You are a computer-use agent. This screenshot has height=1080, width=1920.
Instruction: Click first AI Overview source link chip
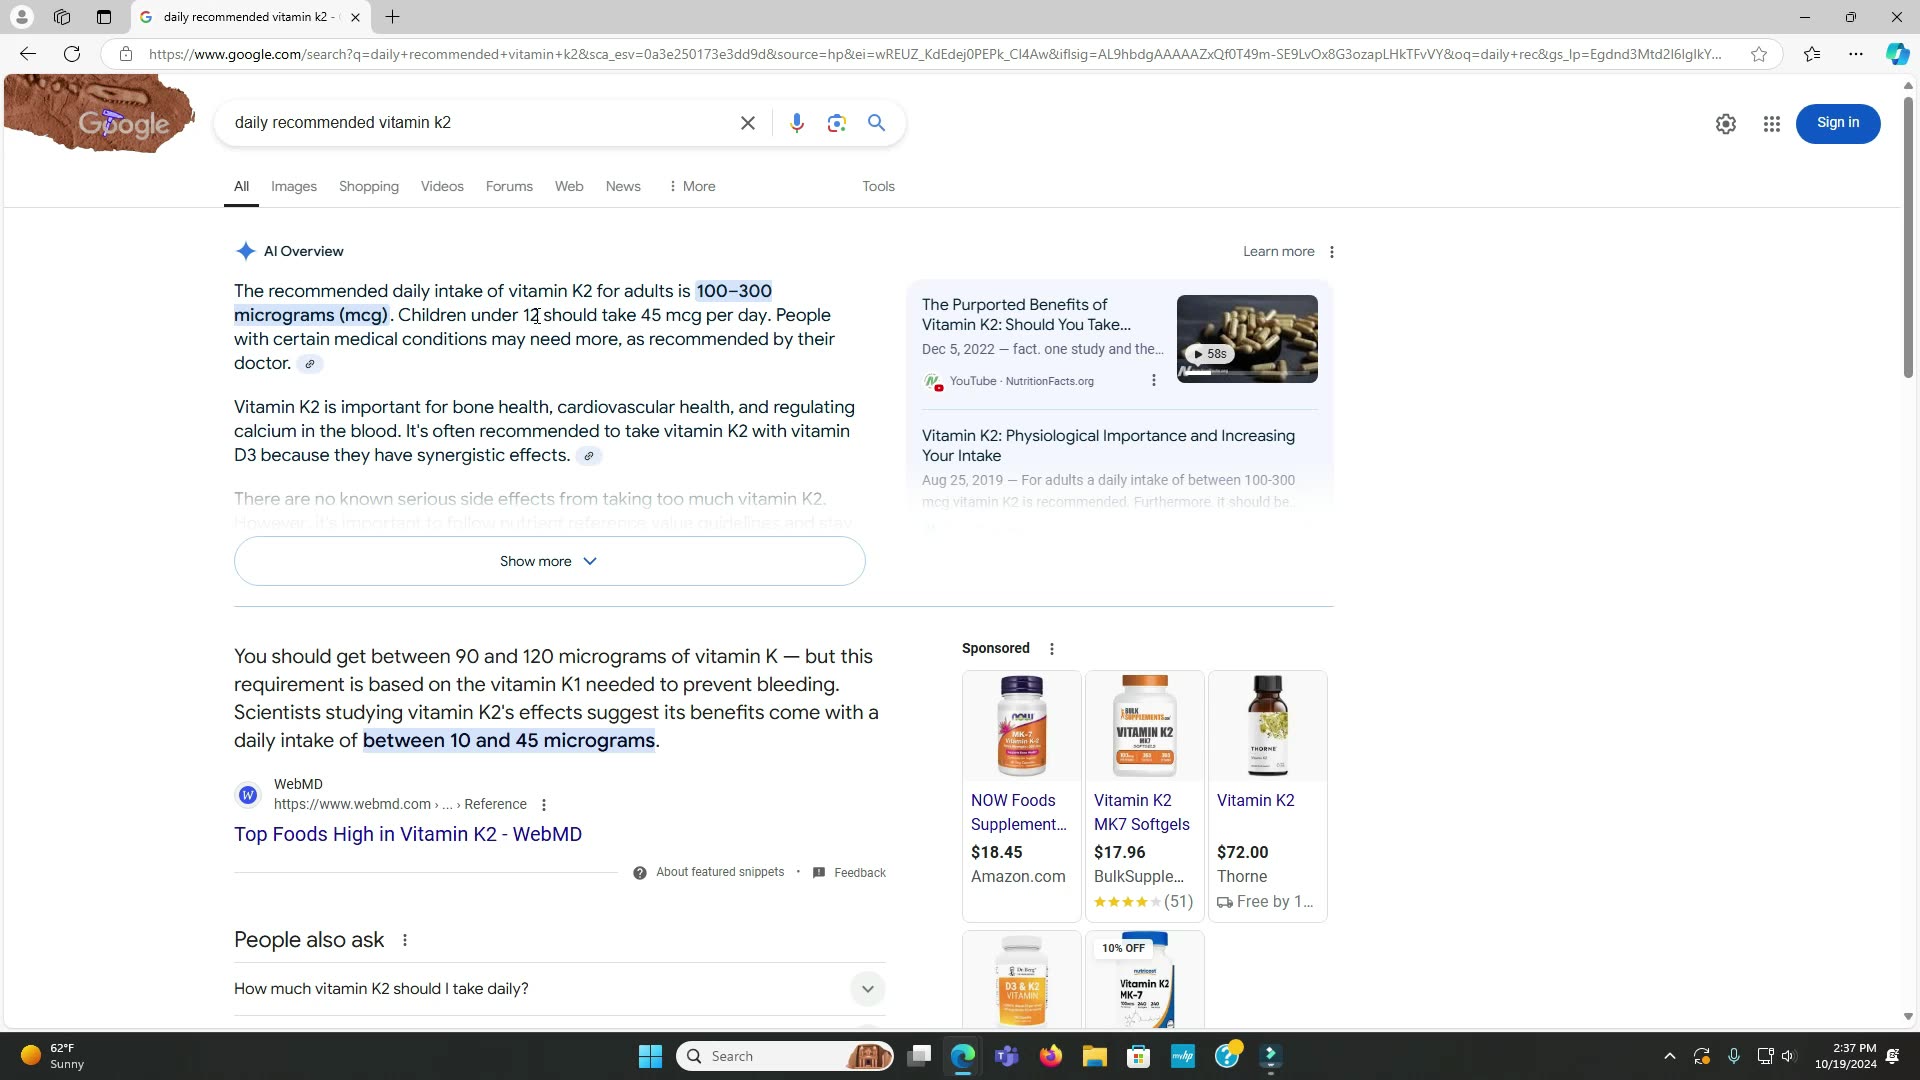(310, 364)
